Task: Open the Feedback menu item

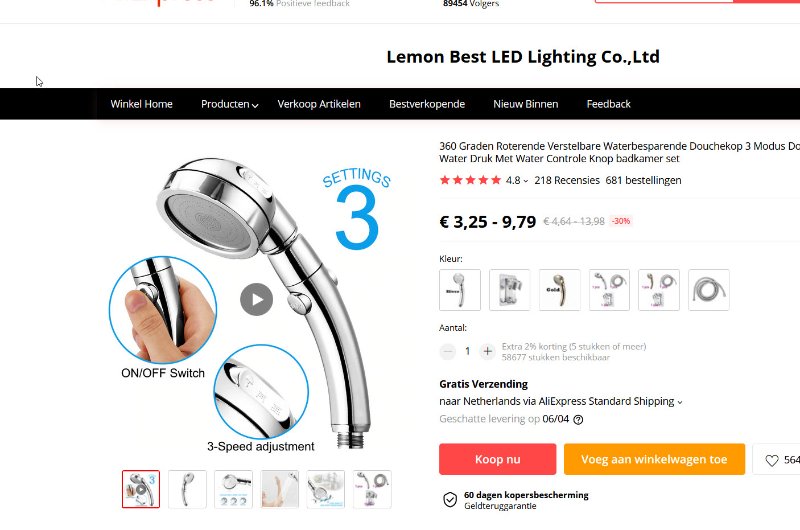Action: (608, 104)
